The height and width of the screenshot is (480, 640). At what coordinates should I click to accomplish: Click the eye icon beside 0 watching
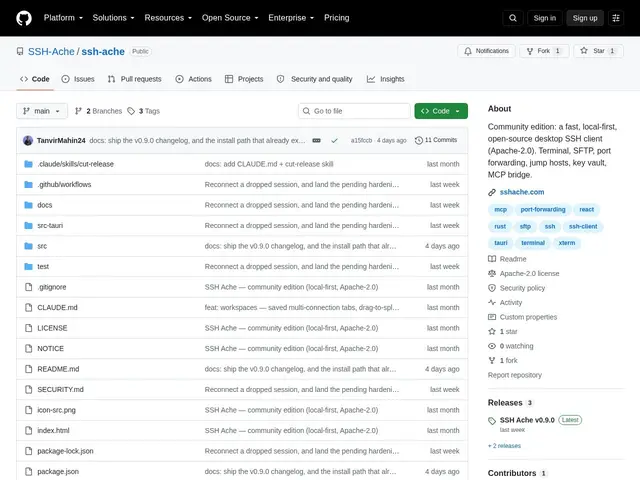(x=492, y=346)
